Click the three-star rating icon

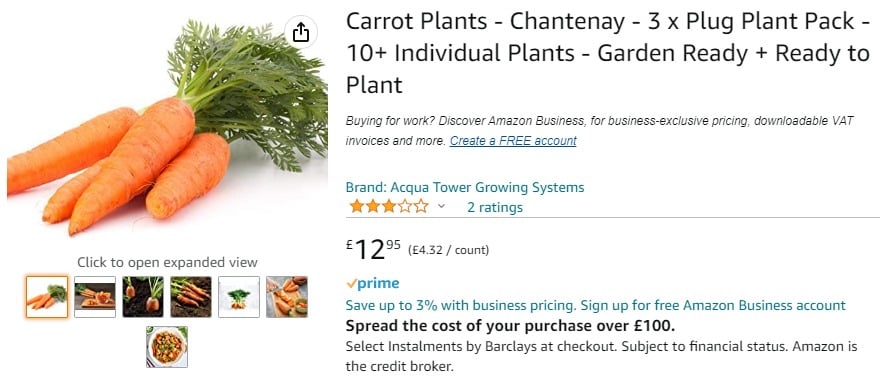pyautogui.click(x=389, y=206)
